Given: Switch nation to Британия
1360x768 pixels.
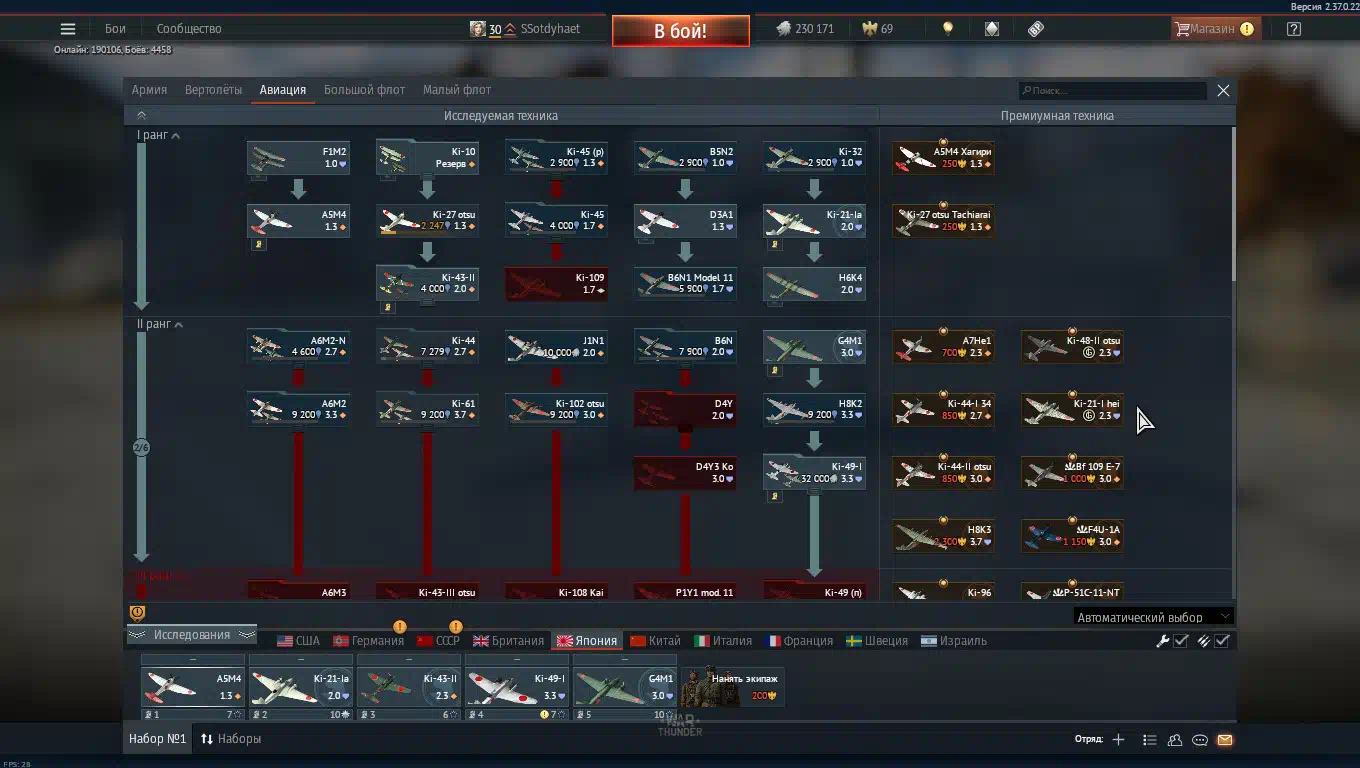Looking at the screenshot, I should tap(508, 641).
